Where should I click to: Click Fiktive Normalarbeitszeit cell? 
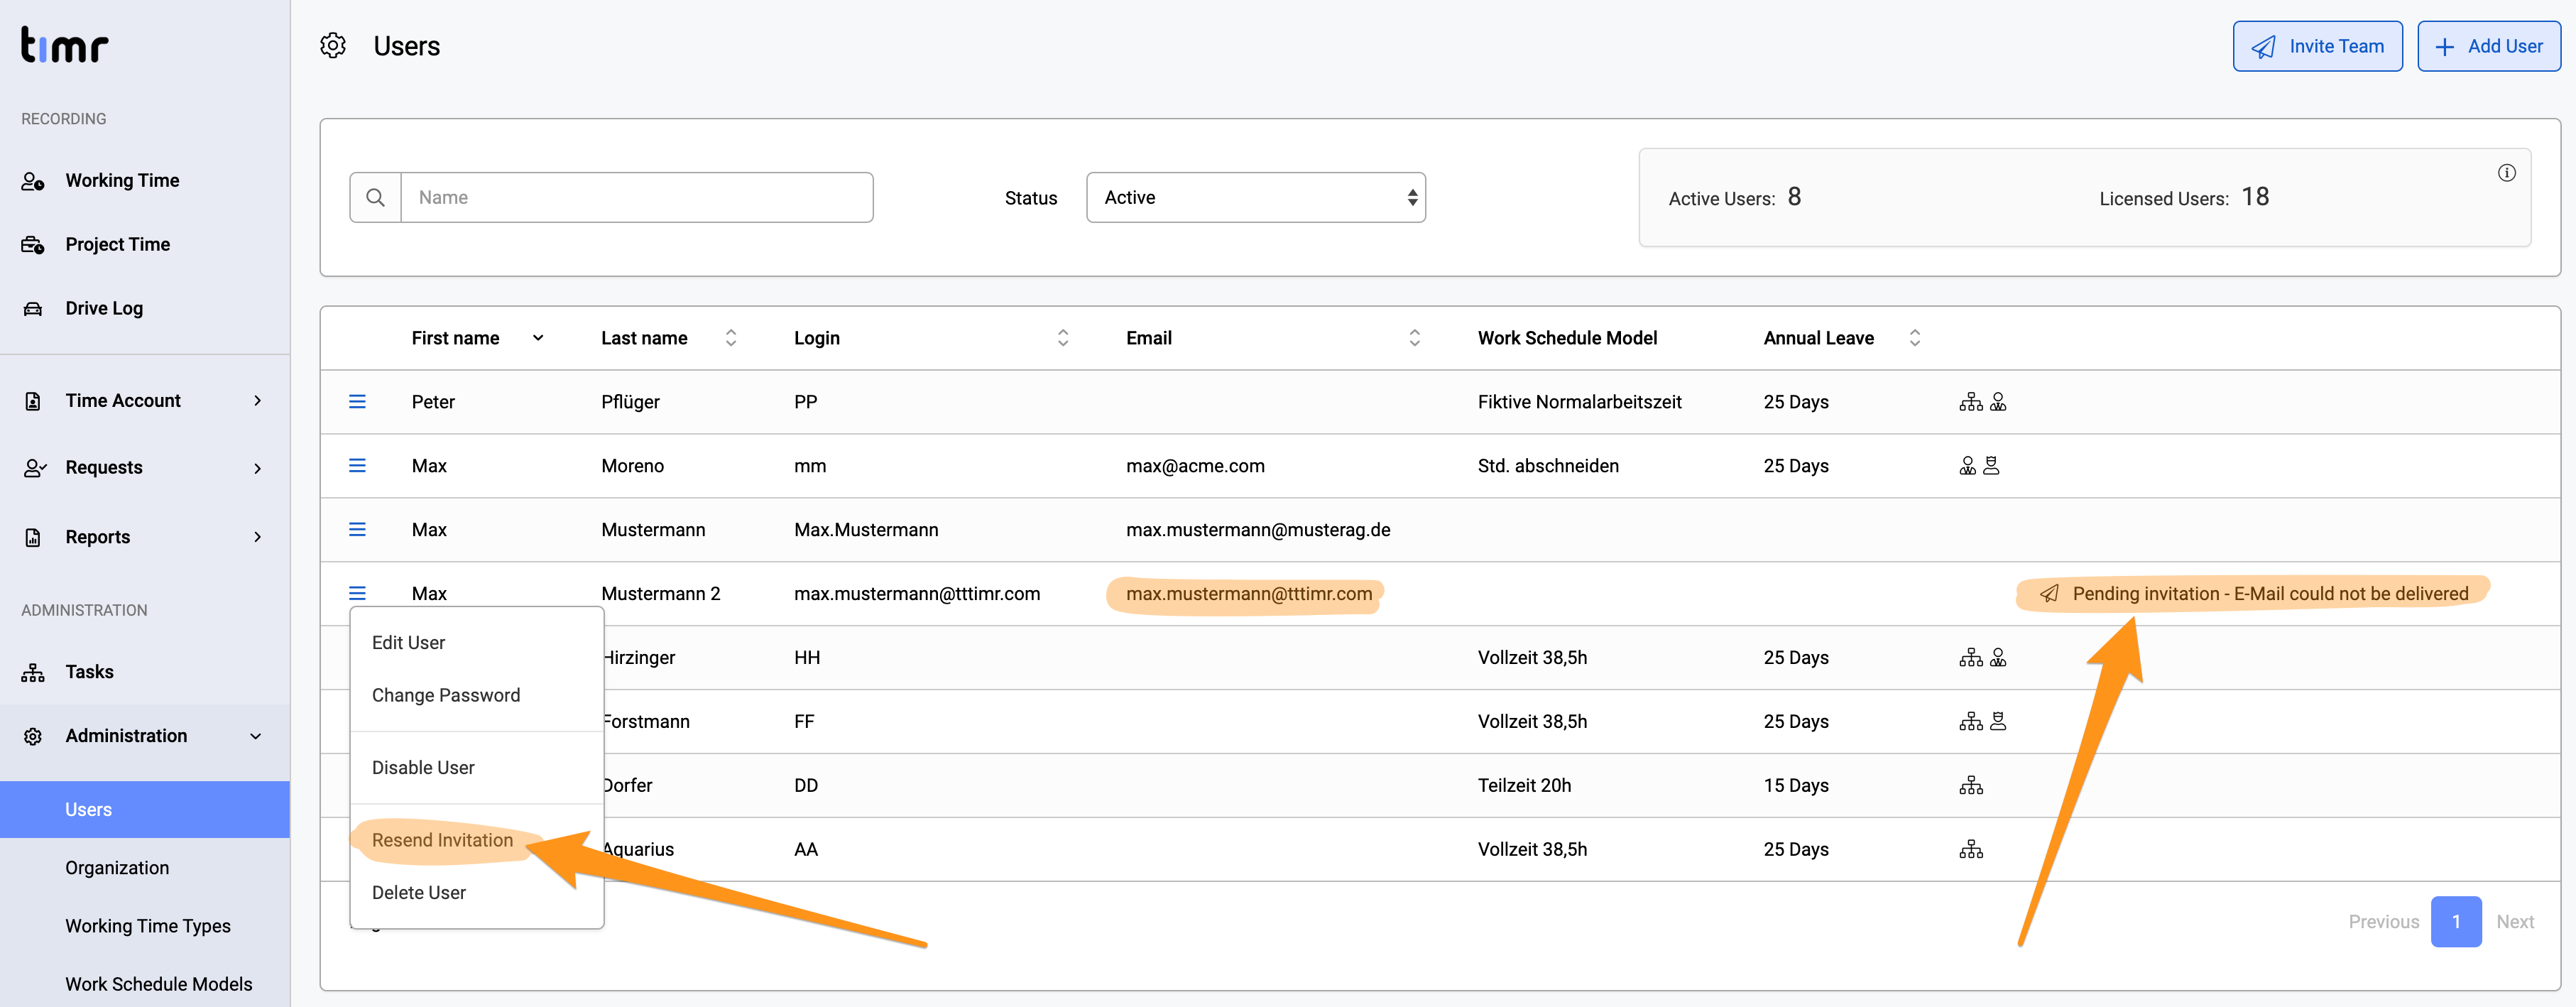[x=1579, y=402]
